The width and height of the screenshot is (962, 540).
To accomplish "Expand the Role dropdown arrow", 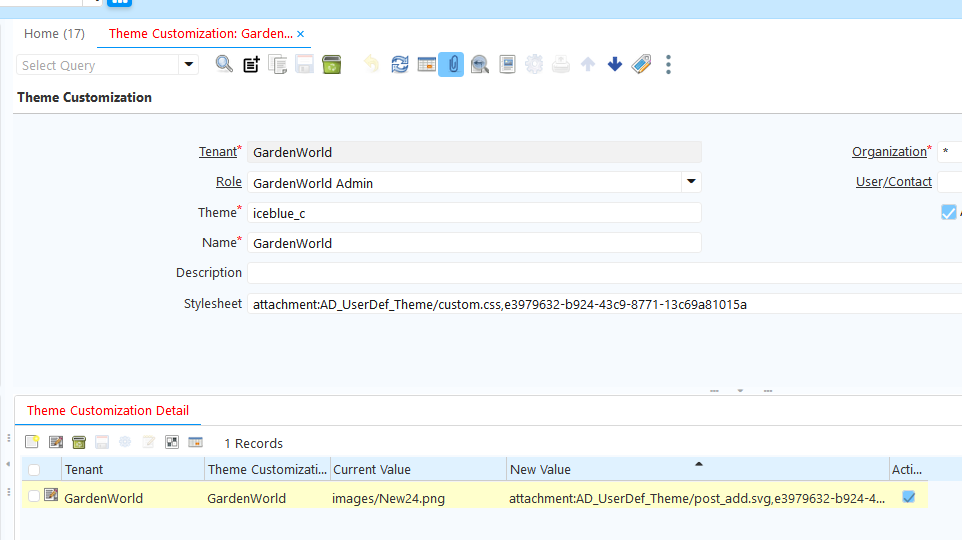I will tap(691, 182).
